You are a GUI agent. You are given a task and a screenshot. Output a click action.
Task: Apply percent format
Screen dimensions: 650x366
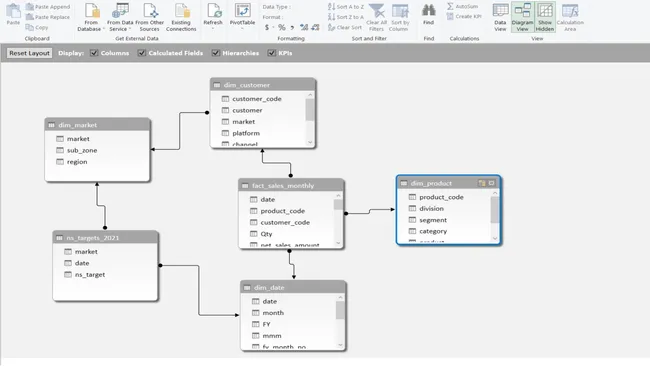[282, 27]
